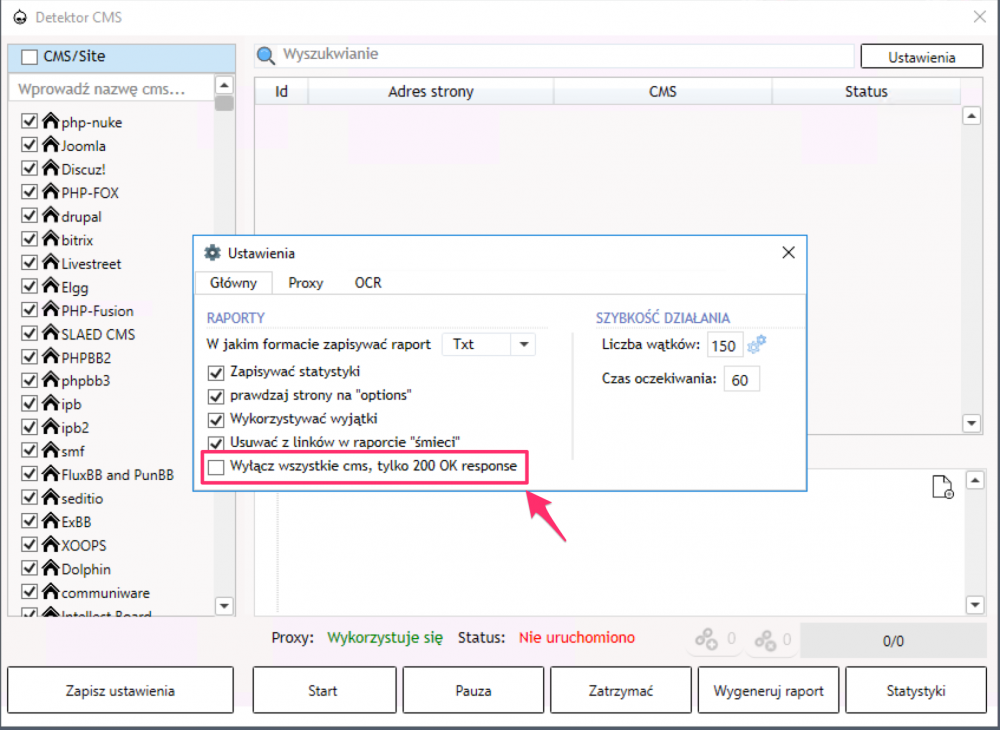Click the house icon beside PHPBB2

[50, 356]
